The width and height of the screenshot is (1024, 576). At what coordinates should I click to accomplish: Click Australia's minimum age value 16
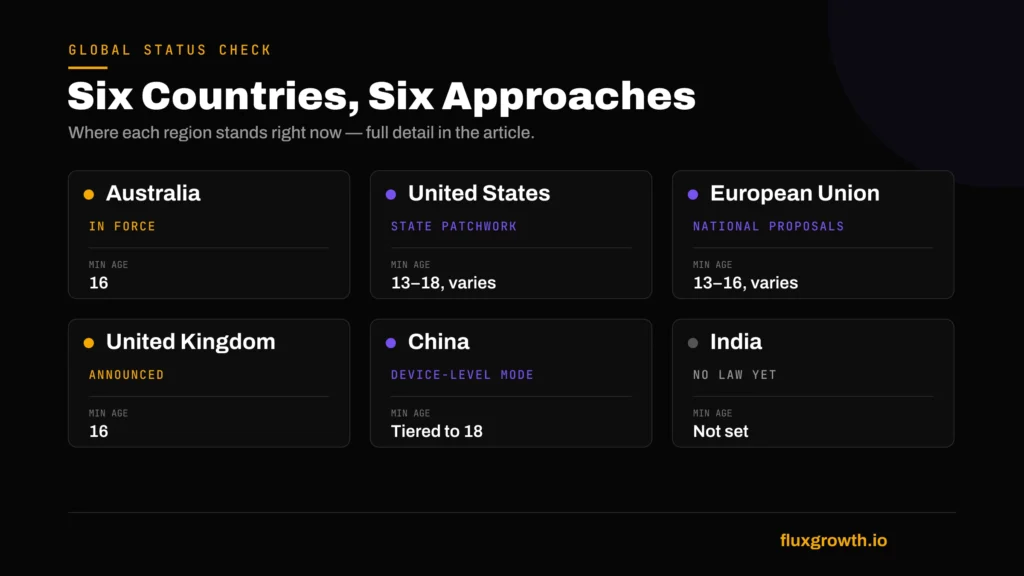99,283
